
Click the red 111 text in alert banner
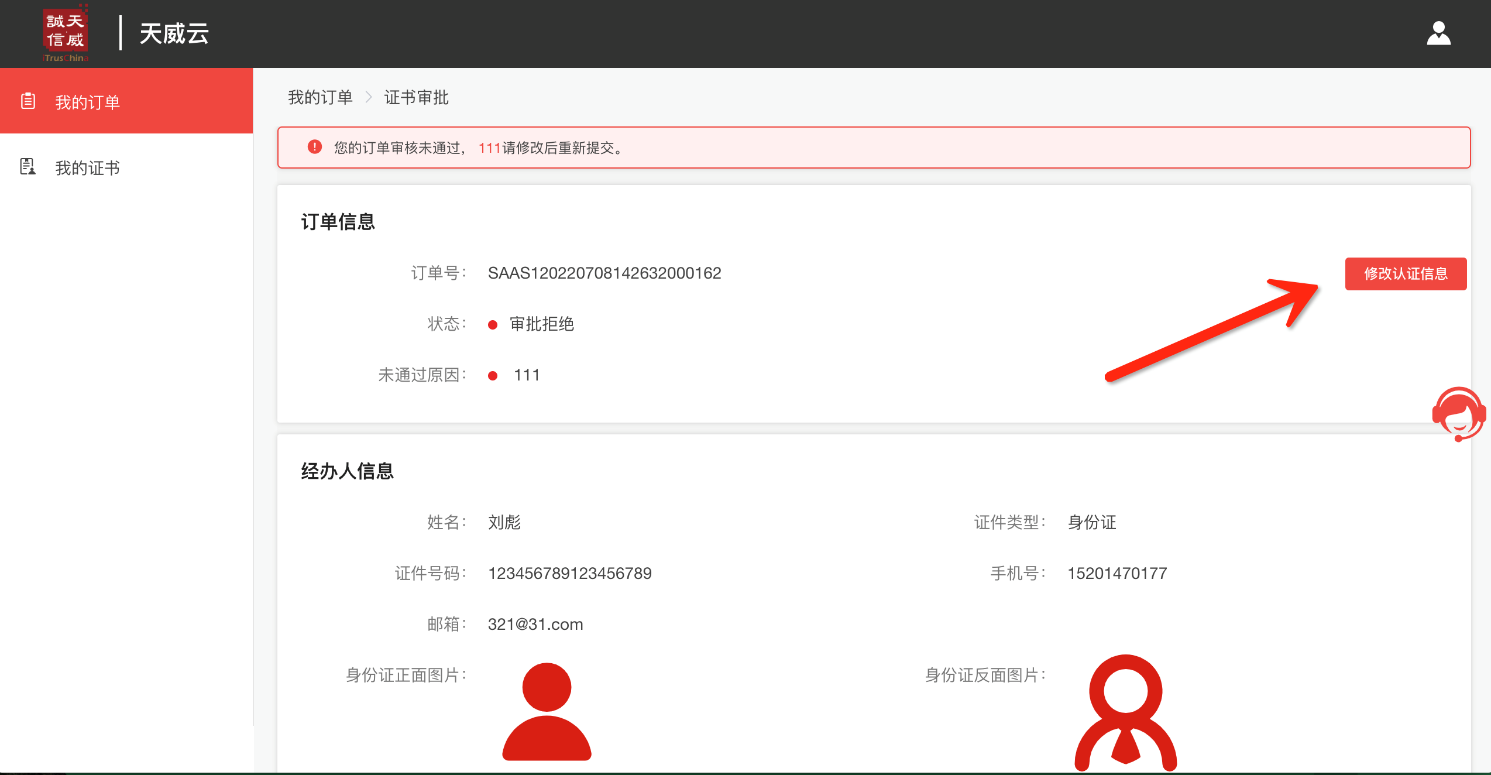pos(489,148)
